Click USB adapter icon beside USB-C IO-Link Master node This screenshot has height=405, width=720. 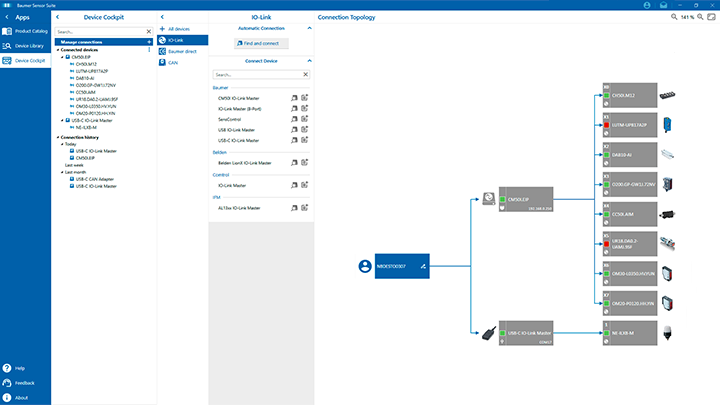point(489,333)
